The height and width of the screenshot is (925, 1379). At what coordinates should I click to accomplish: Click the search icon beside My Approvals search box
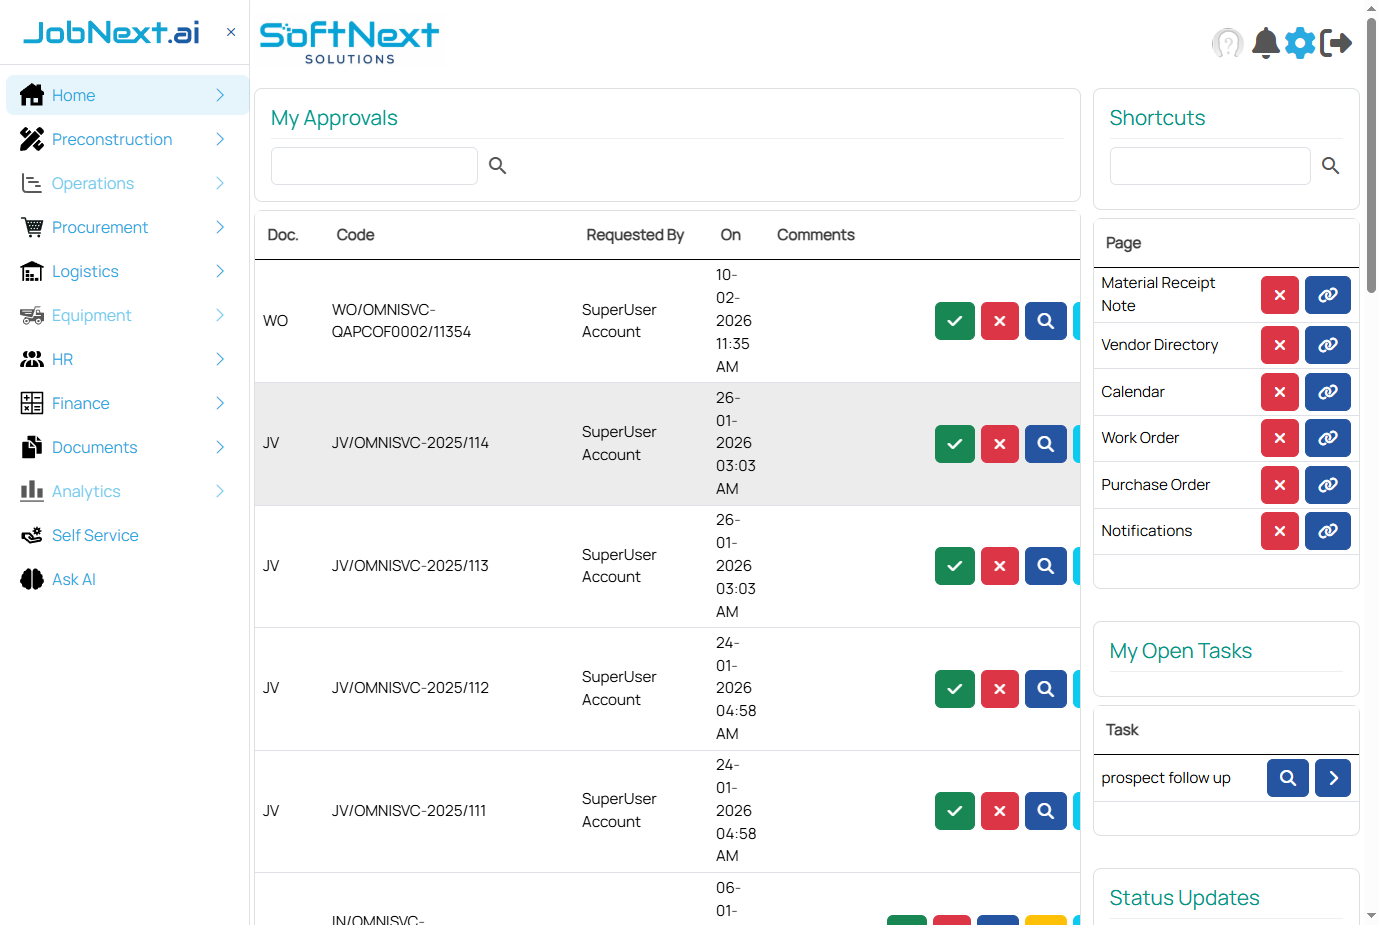tap(497, 165)
